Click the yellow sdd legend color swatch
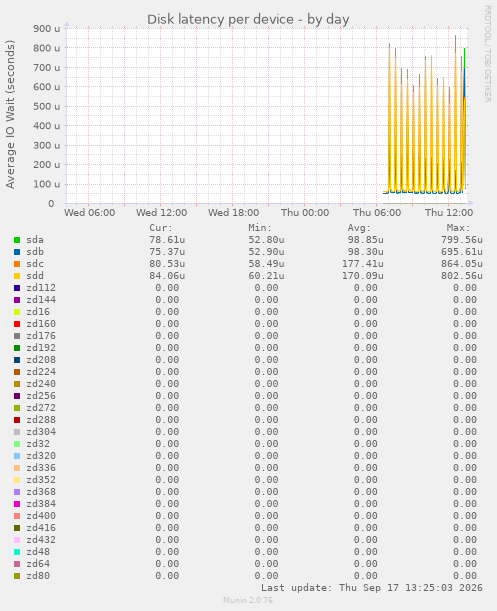The height and width of the screenshot is (611, 497). point(17,276)
